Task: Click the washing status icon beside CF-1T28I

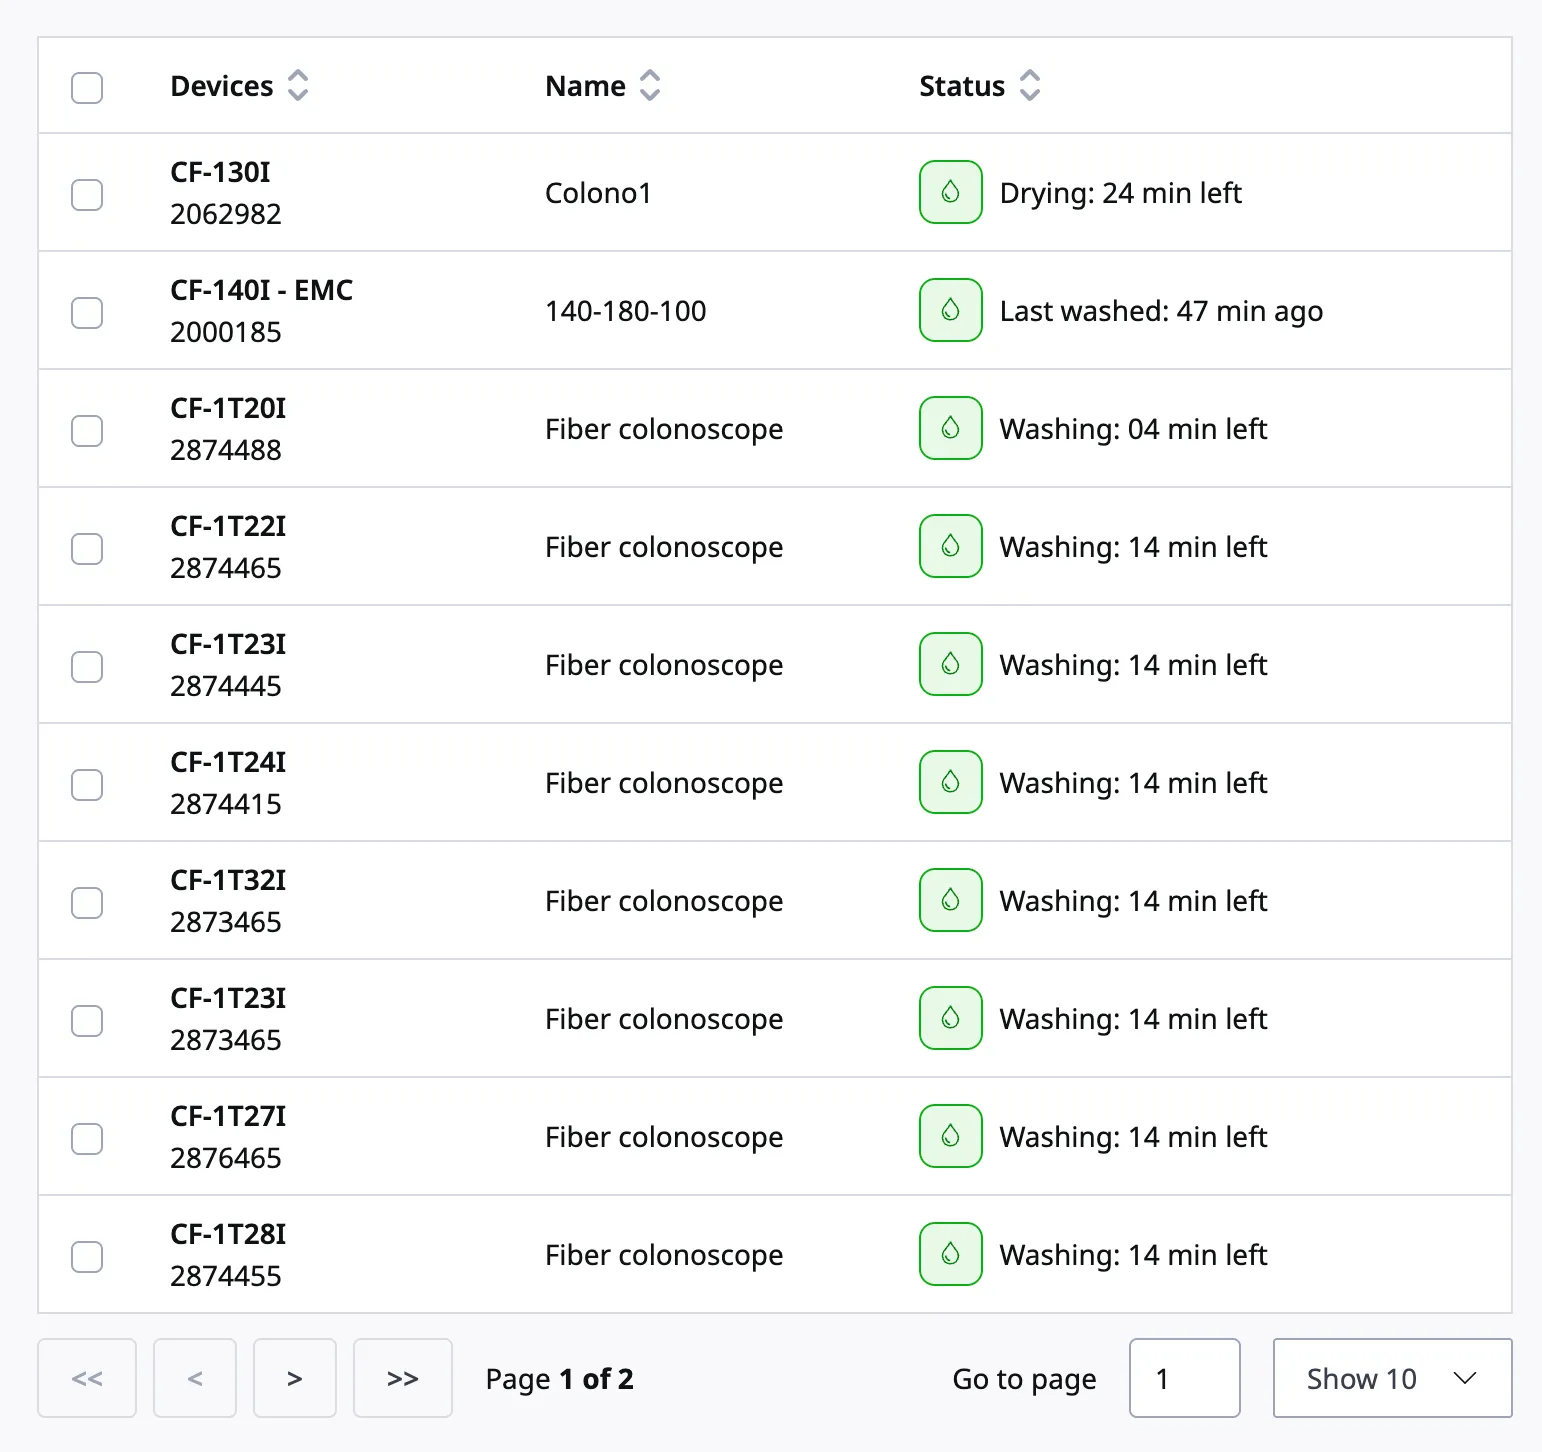Action: 950,1254
